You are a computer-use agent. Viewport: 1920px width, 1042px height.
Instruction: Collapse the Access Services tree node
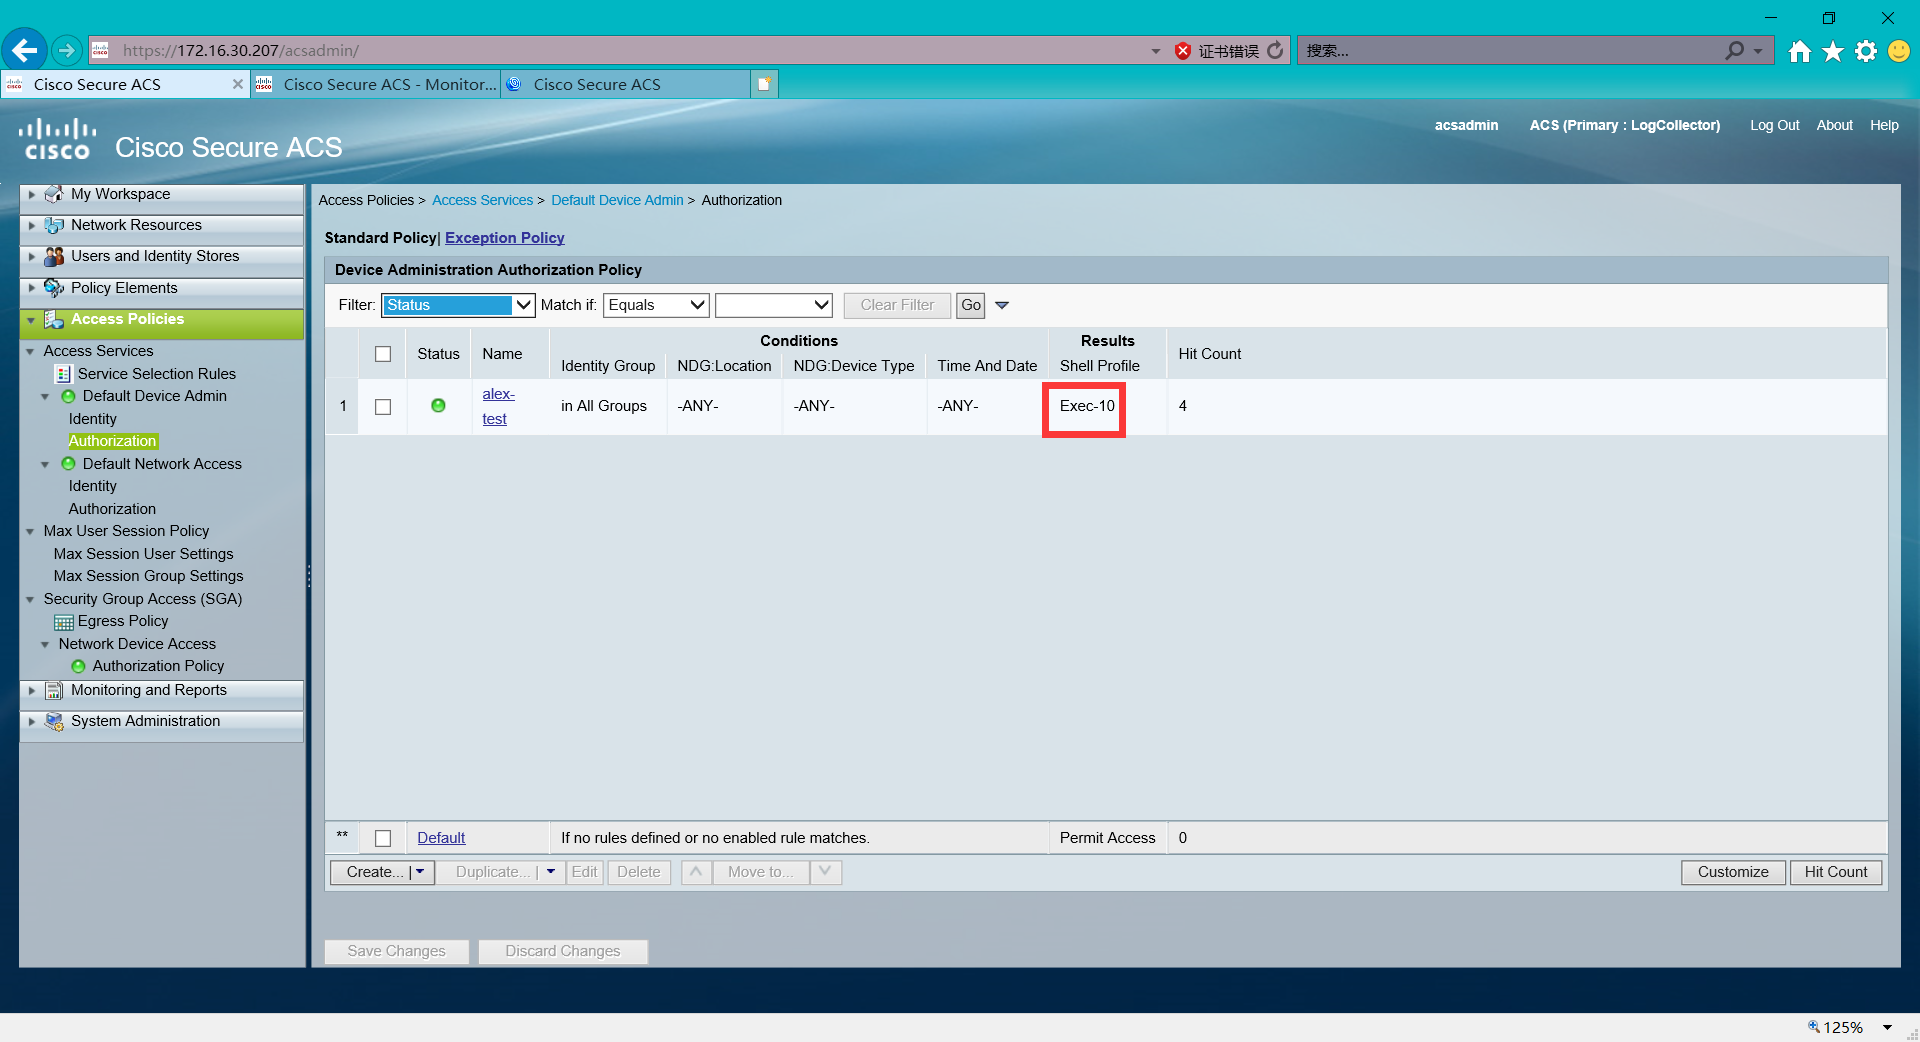tap(30, 352)
